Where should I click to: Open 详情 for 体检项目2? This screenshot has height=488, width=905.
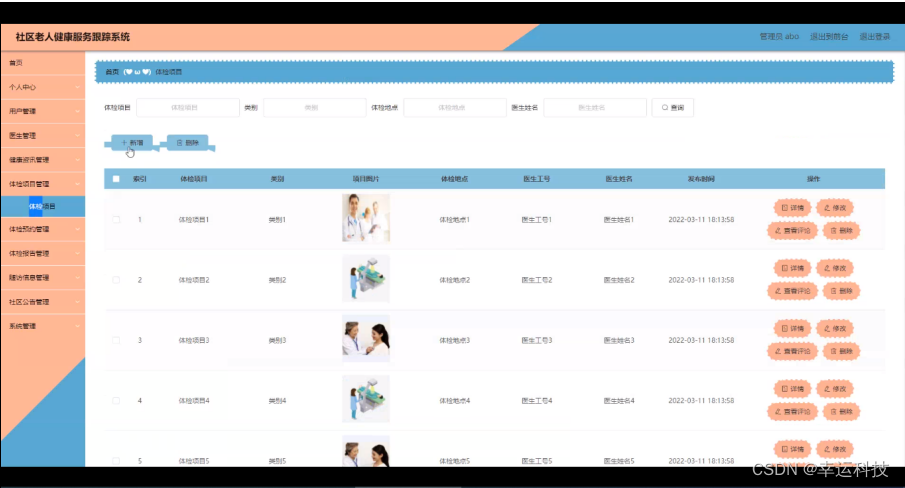click(x=792, y=268)
